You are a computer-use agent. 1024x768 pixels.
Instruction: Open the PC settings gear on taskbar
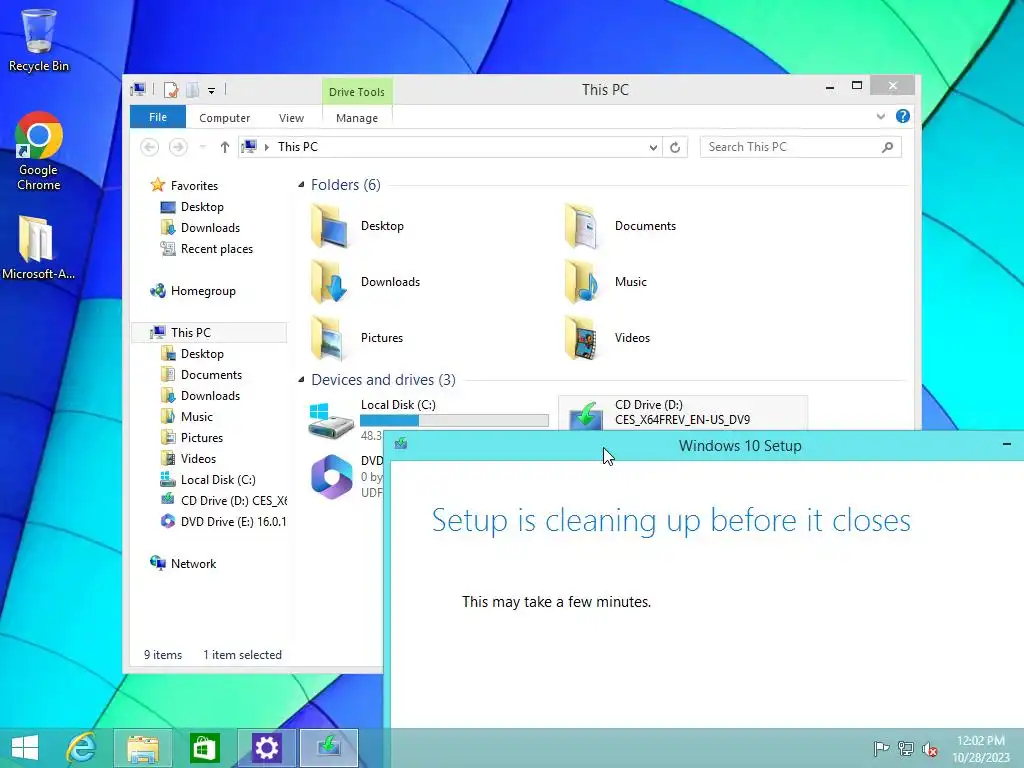tap(266, 748)
